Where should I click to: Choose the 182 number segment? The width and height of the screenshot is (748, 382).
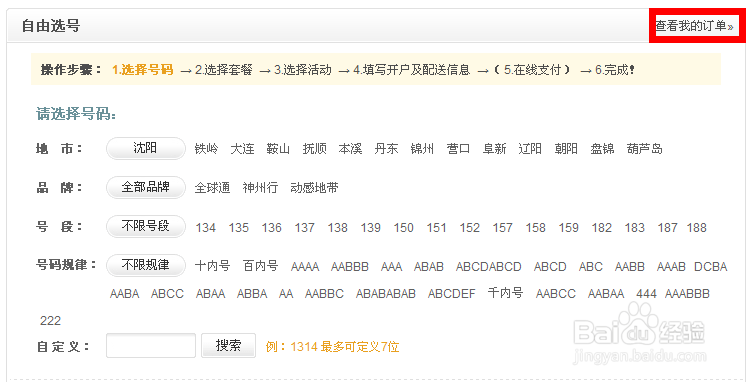[x=602, y=228]
